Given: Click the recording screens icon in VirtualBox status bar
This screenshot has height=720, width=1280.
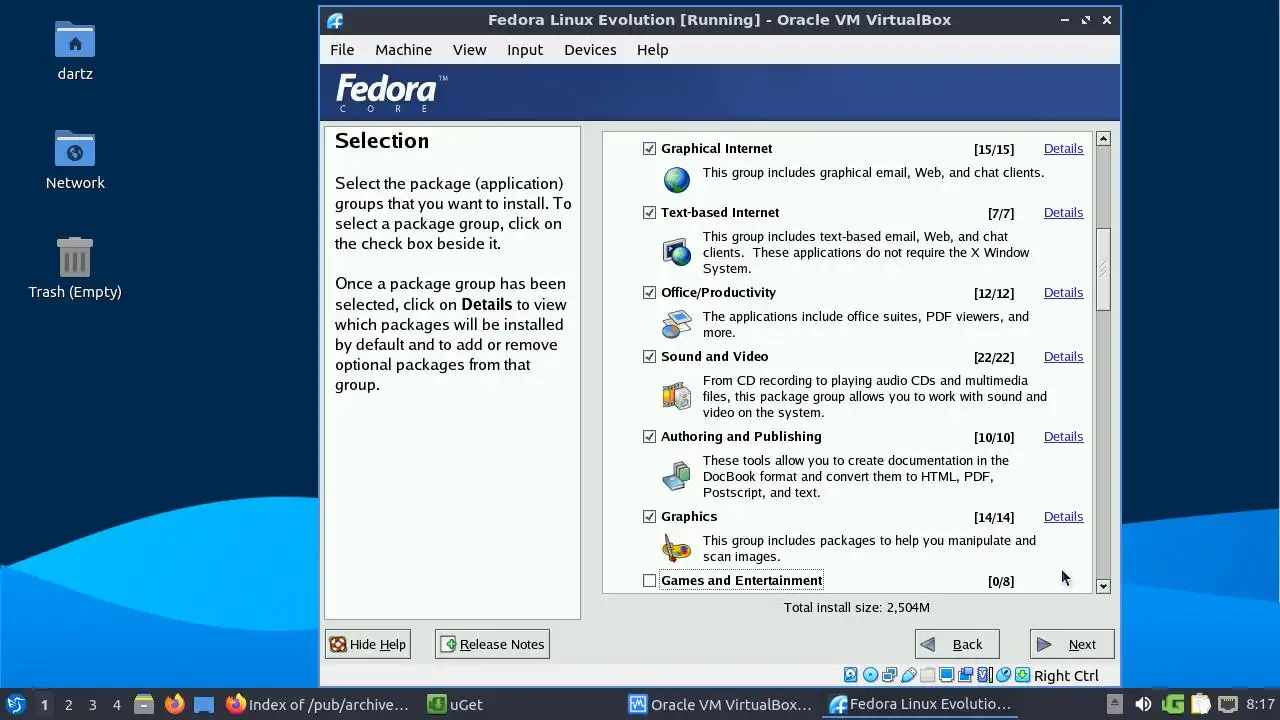Looking at the screenshot, I should [965, 675].
